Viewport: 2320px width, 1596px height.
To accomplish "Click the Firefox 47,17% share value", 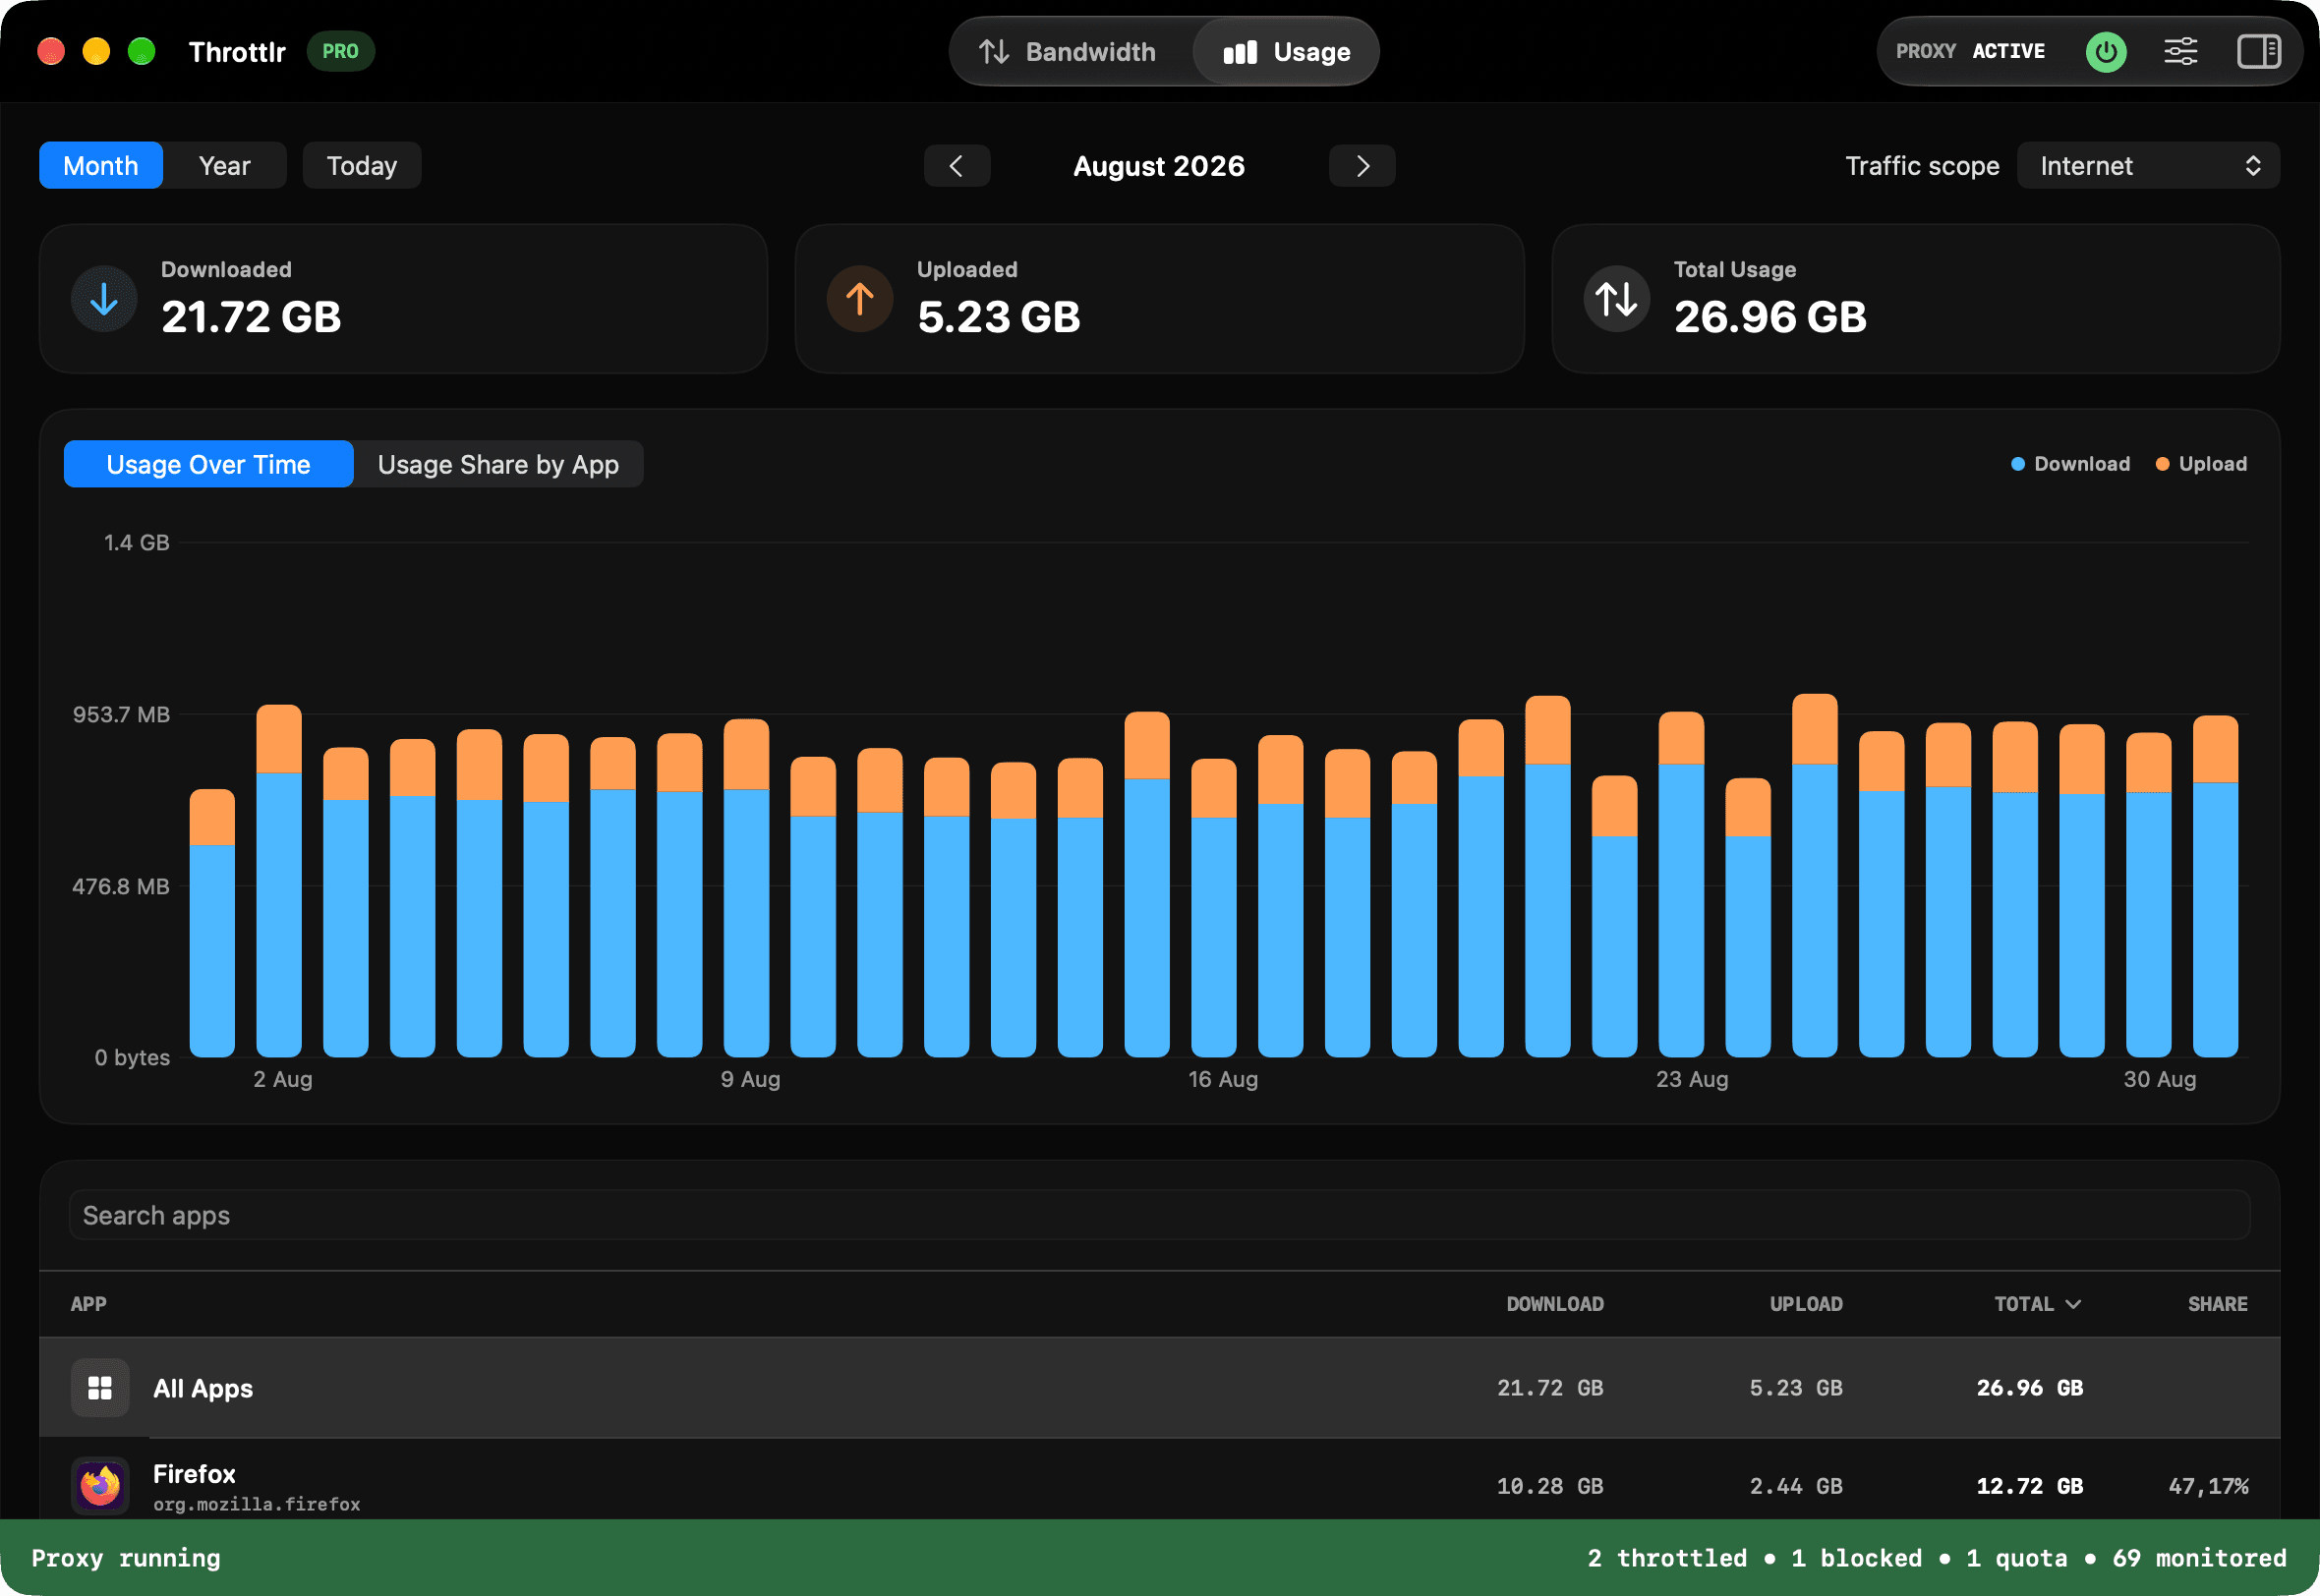I will pos(2208,1486).
